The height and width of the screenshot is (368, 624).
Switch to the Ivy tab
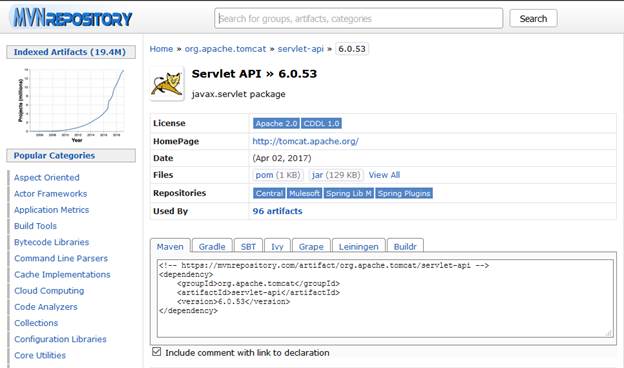tap(277, 246)
